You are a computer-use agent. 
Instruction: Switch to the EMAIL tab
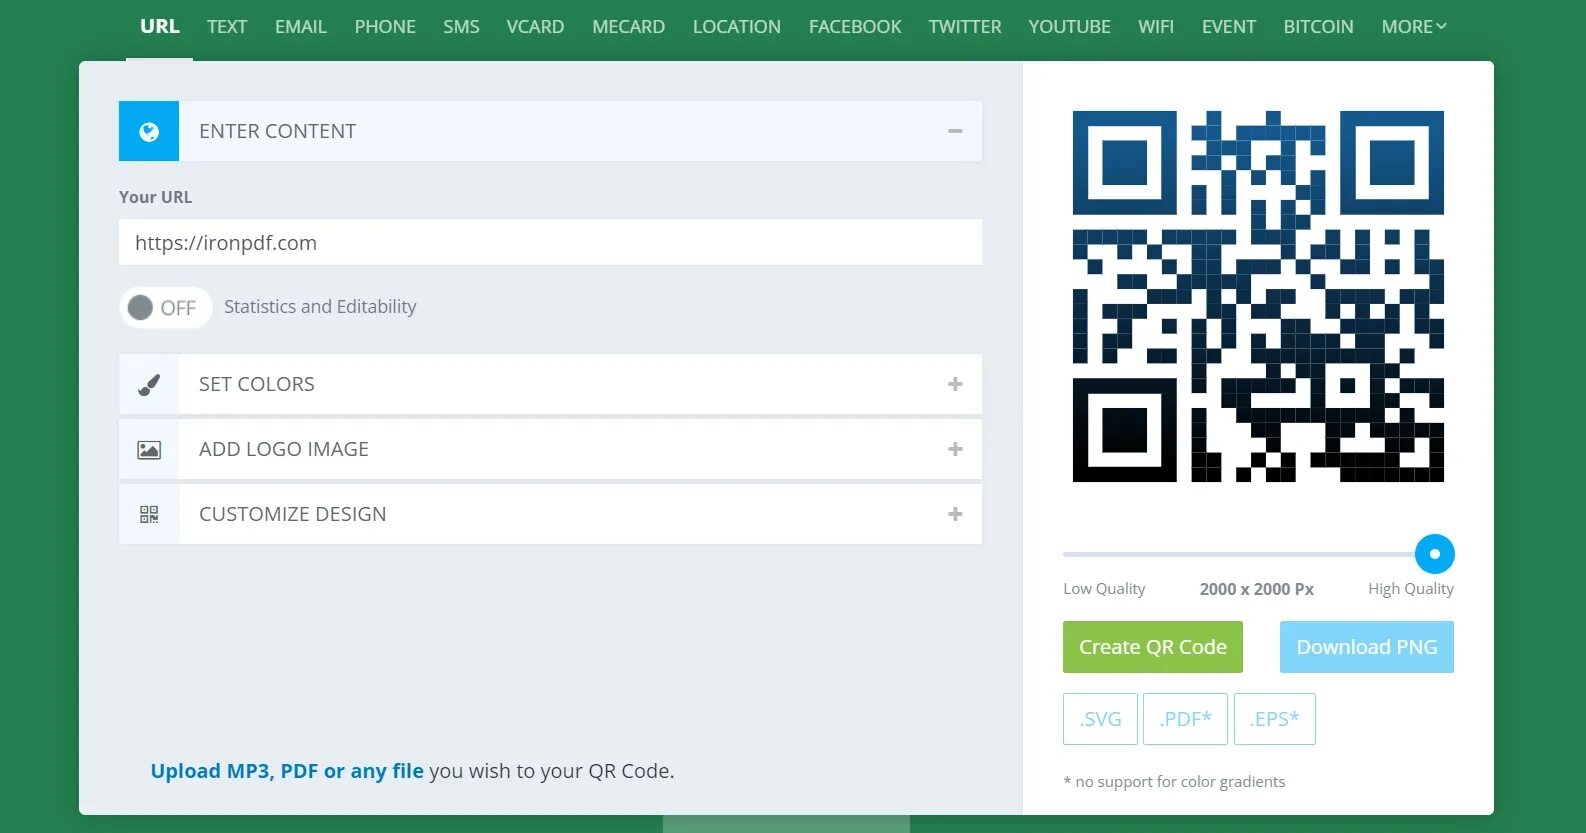[x=301, y=27]
